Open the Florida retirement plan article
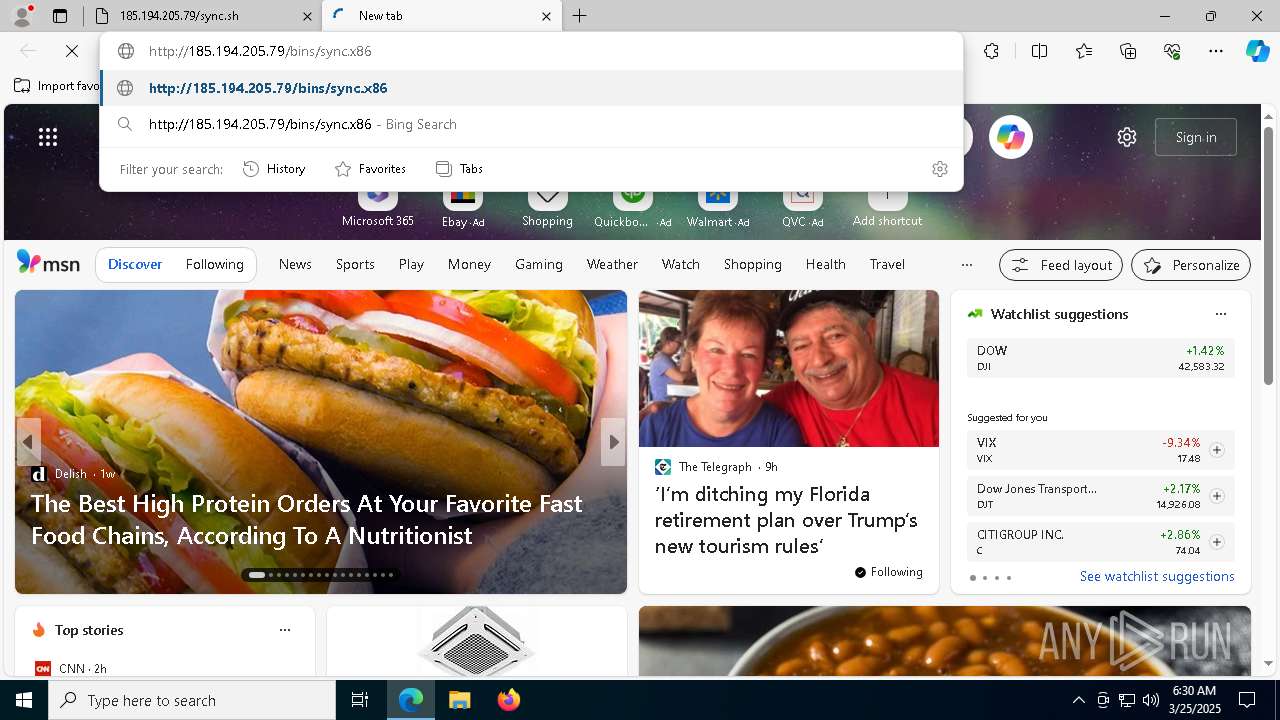 click(786, 520)
